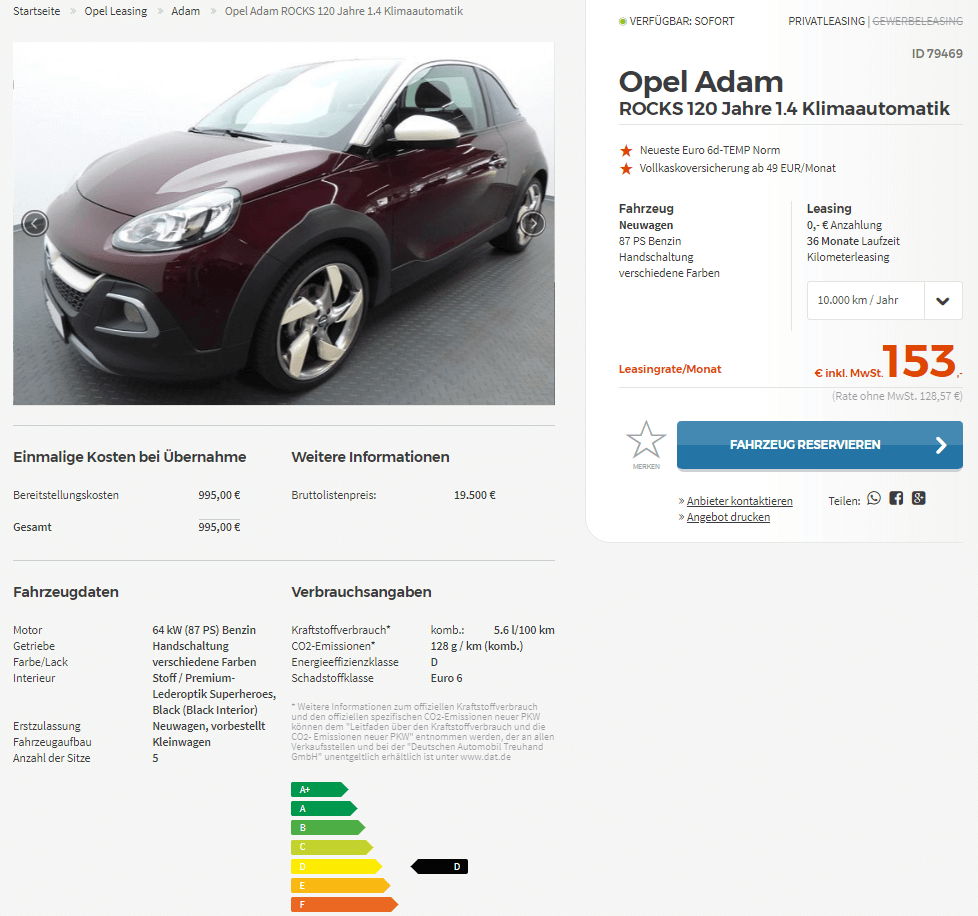Click the green B efficiency class bar
The height and width of the screenshot is (916, 978).
tap(328, 827)
